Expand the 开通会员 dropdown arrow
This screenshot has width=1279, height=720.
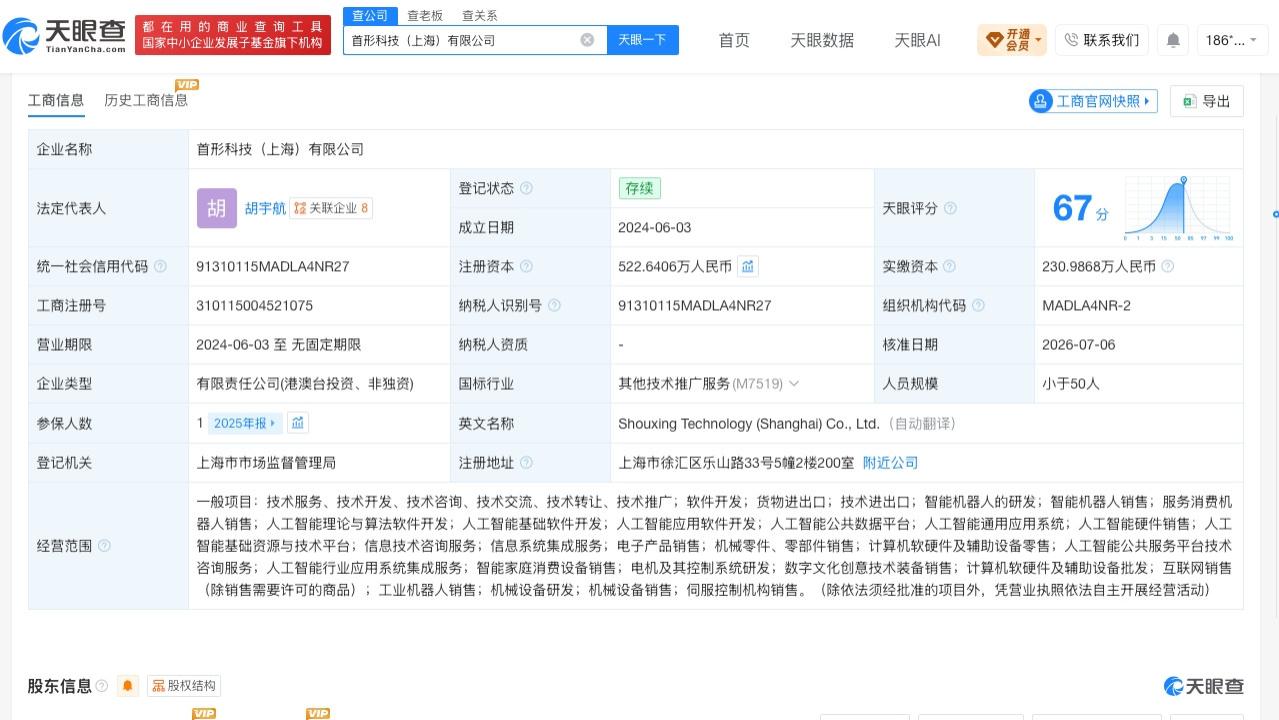coord(1039,41)
